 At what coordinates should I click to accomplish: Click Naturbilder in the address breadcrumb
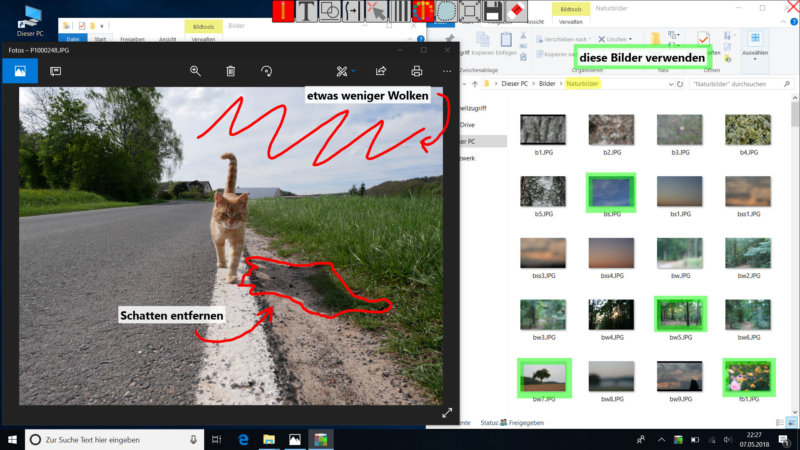coord(582,84)
